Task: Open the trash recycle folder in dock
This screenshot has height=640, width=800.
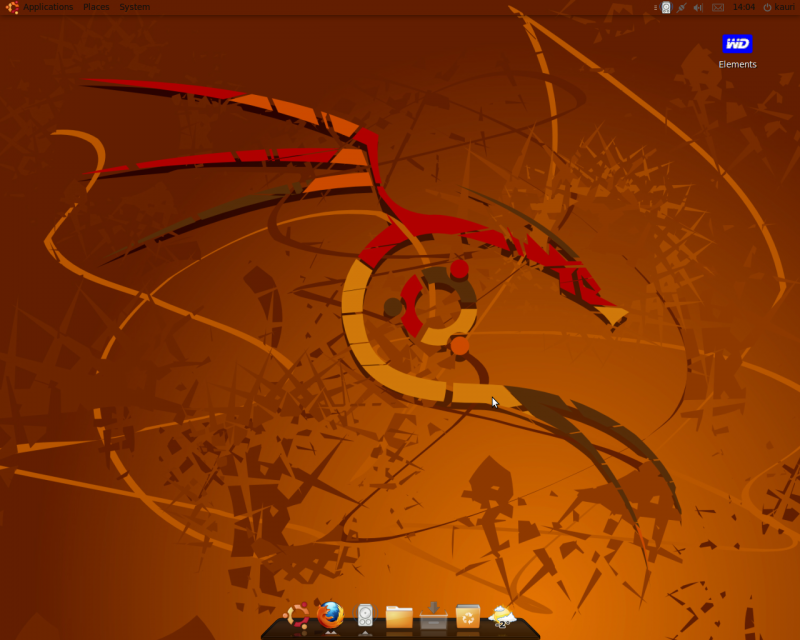Action: 468,616
